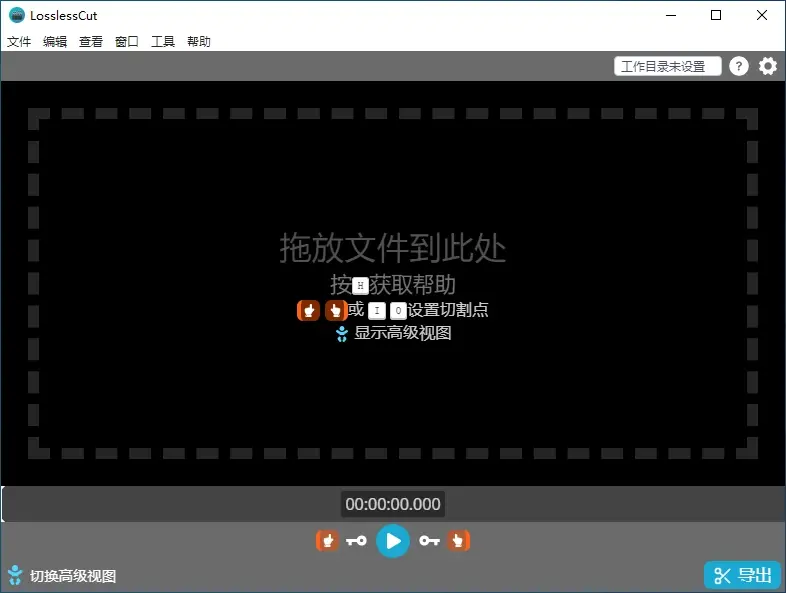Click the 工作目录未设置 button
786x593 pixels.
[668, 66]
